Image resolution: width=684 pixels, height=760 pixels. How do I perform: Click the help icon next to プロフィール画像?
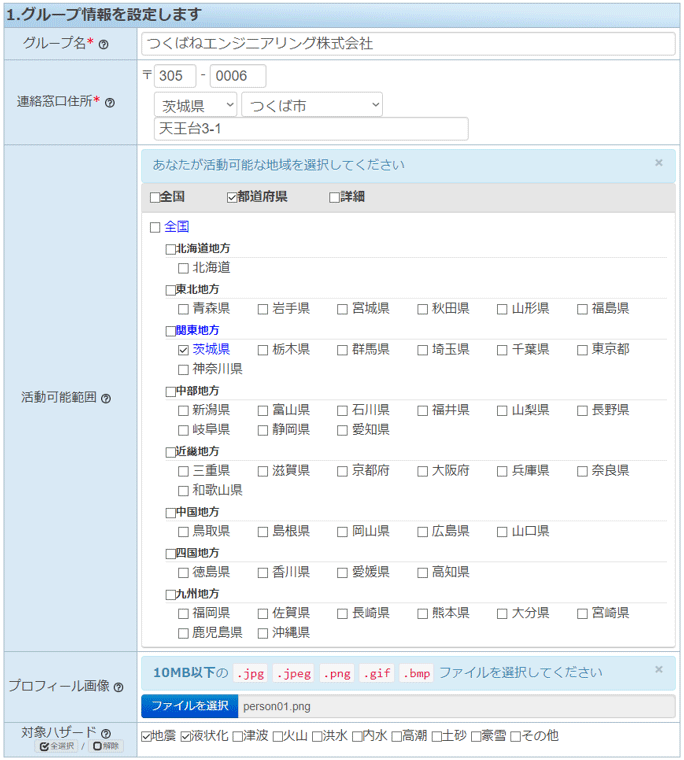119,687
